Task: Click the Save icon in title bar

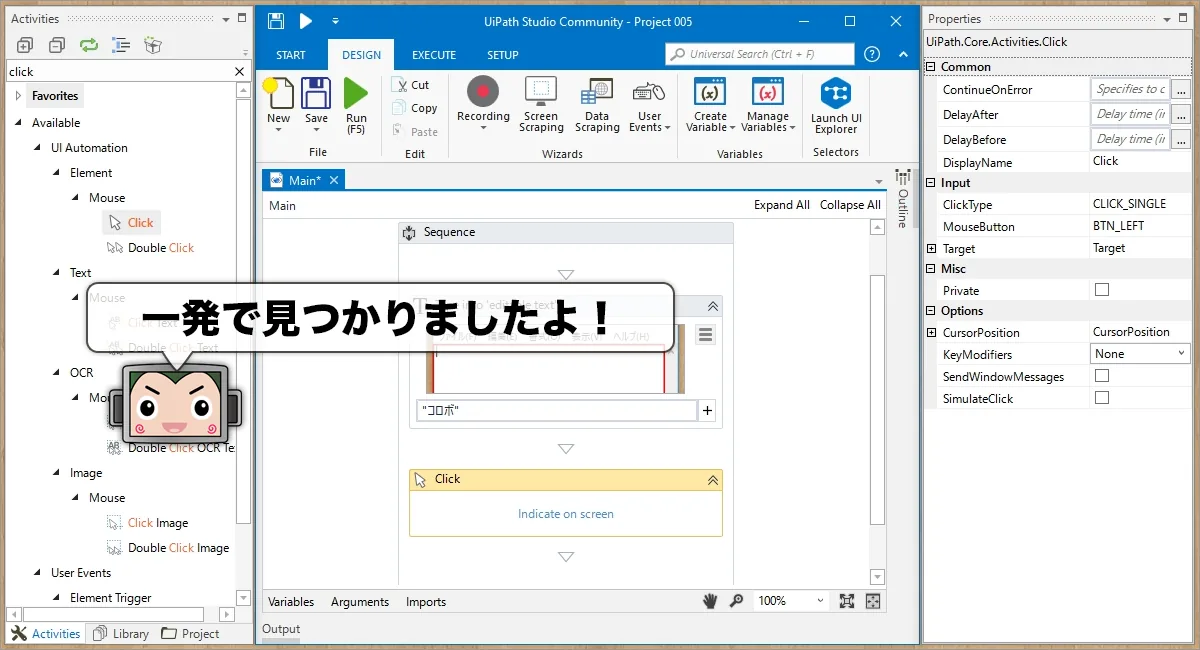Action: [x=276, y=21]
